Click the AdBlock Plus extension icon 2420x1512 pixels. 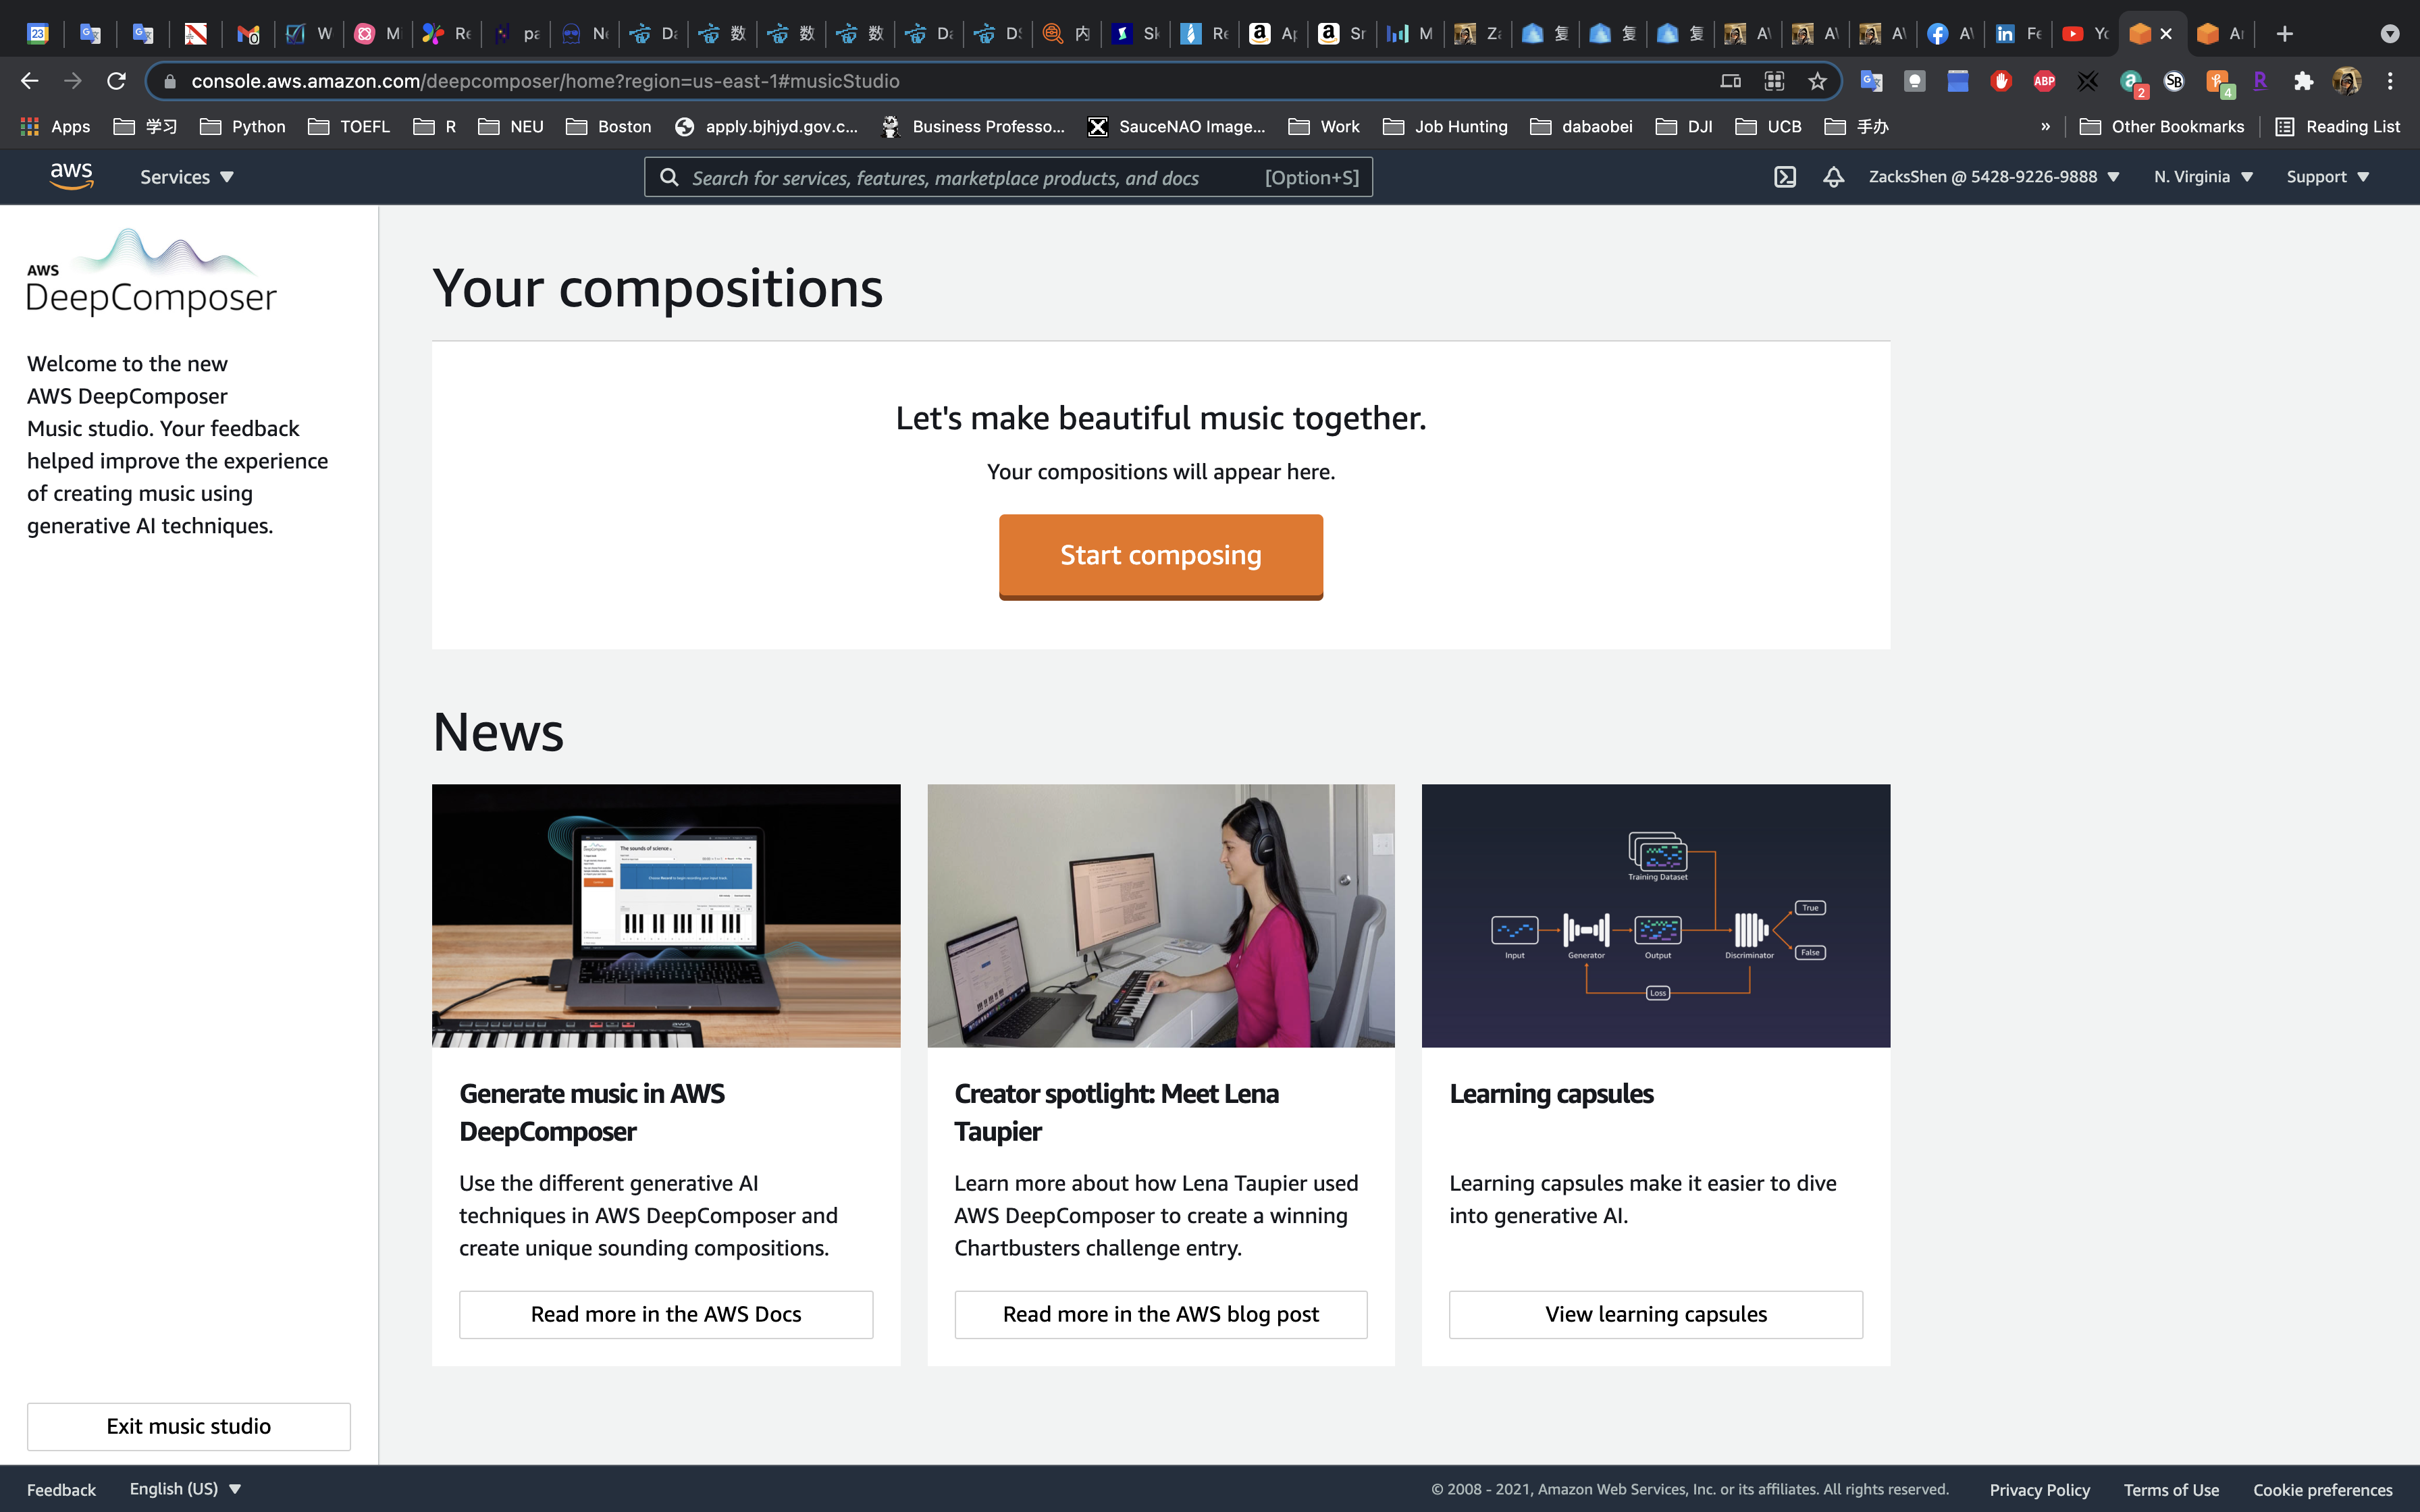2044,81
